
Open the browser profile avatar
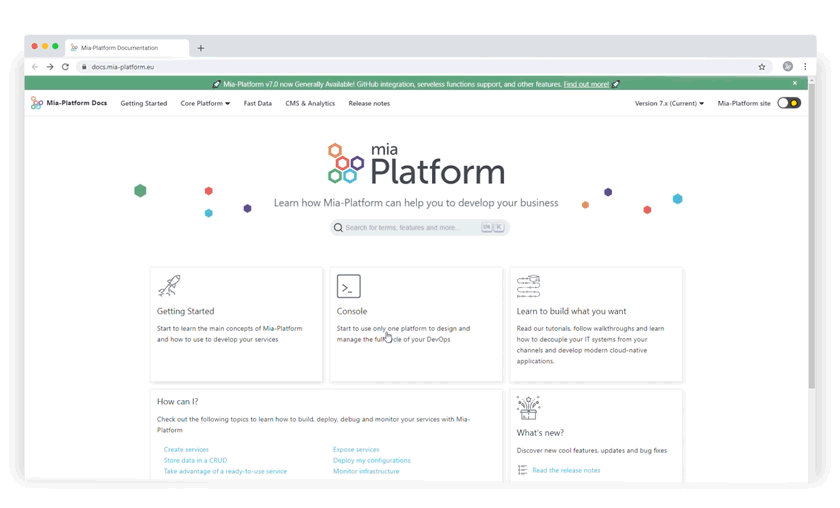(x=788, y=66)
